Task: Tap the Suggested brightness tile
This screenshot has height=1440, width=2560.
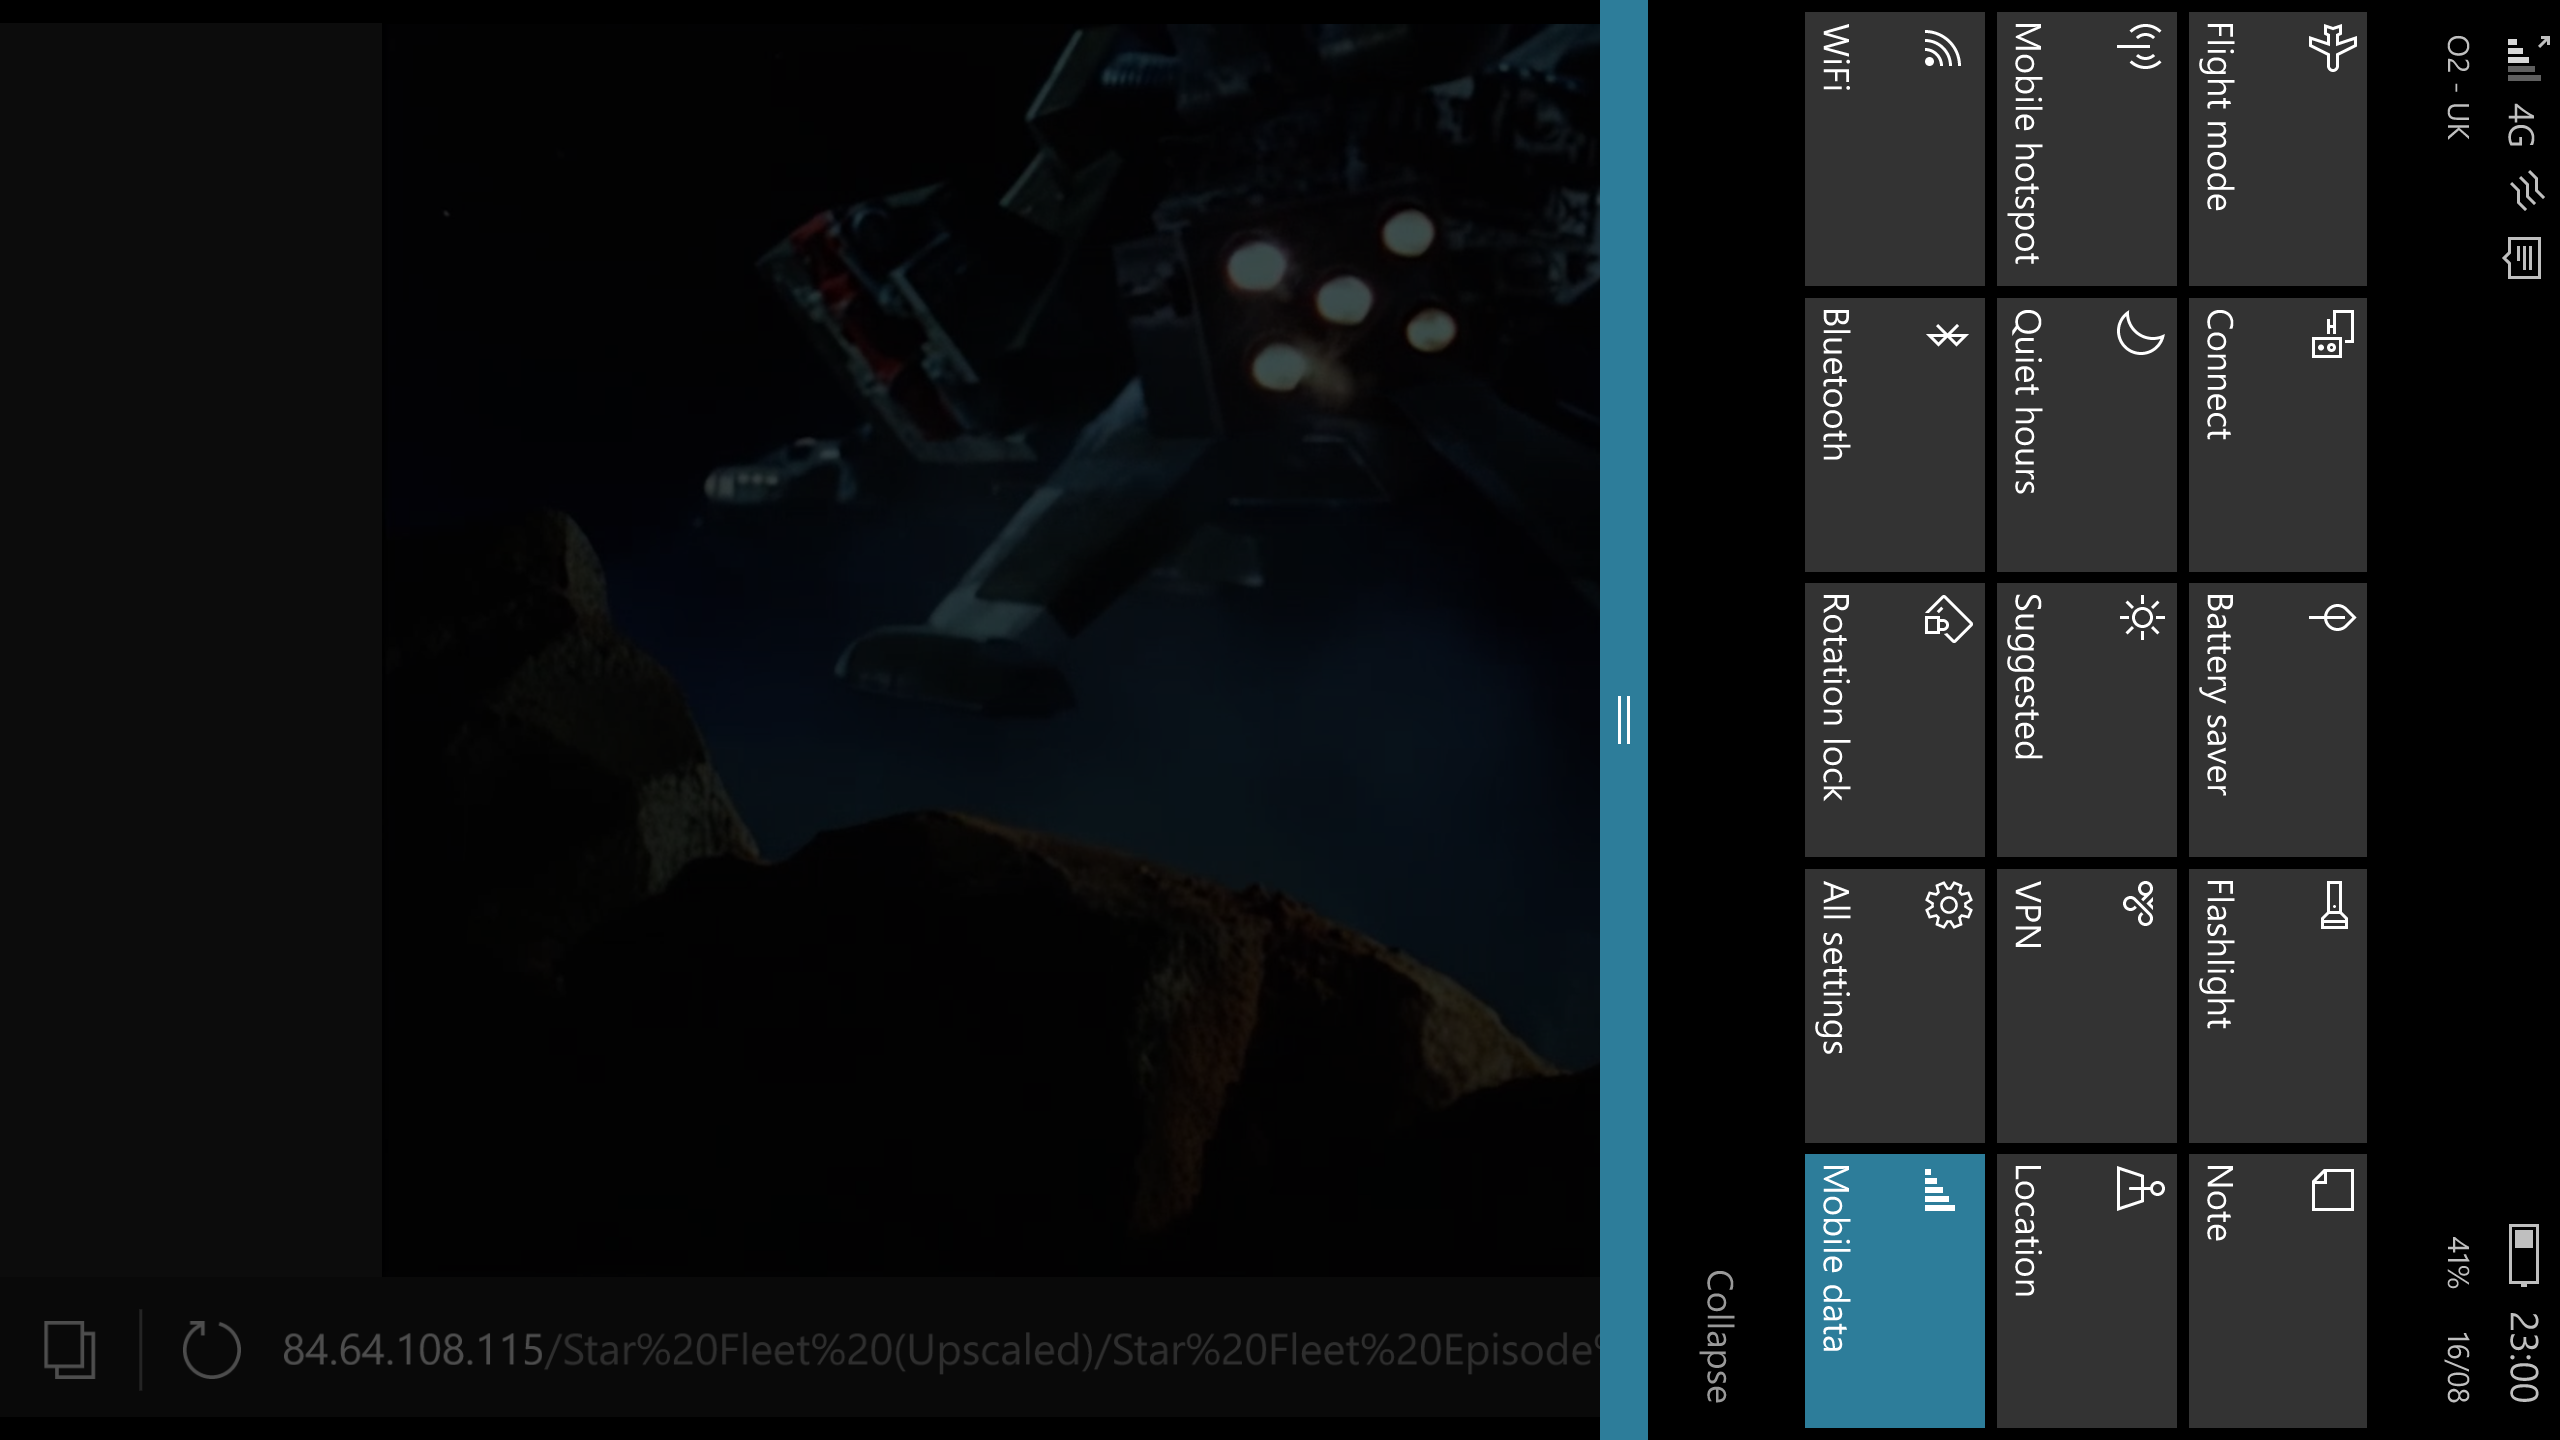Action: pyautogui.click(x=2086, y=720)
